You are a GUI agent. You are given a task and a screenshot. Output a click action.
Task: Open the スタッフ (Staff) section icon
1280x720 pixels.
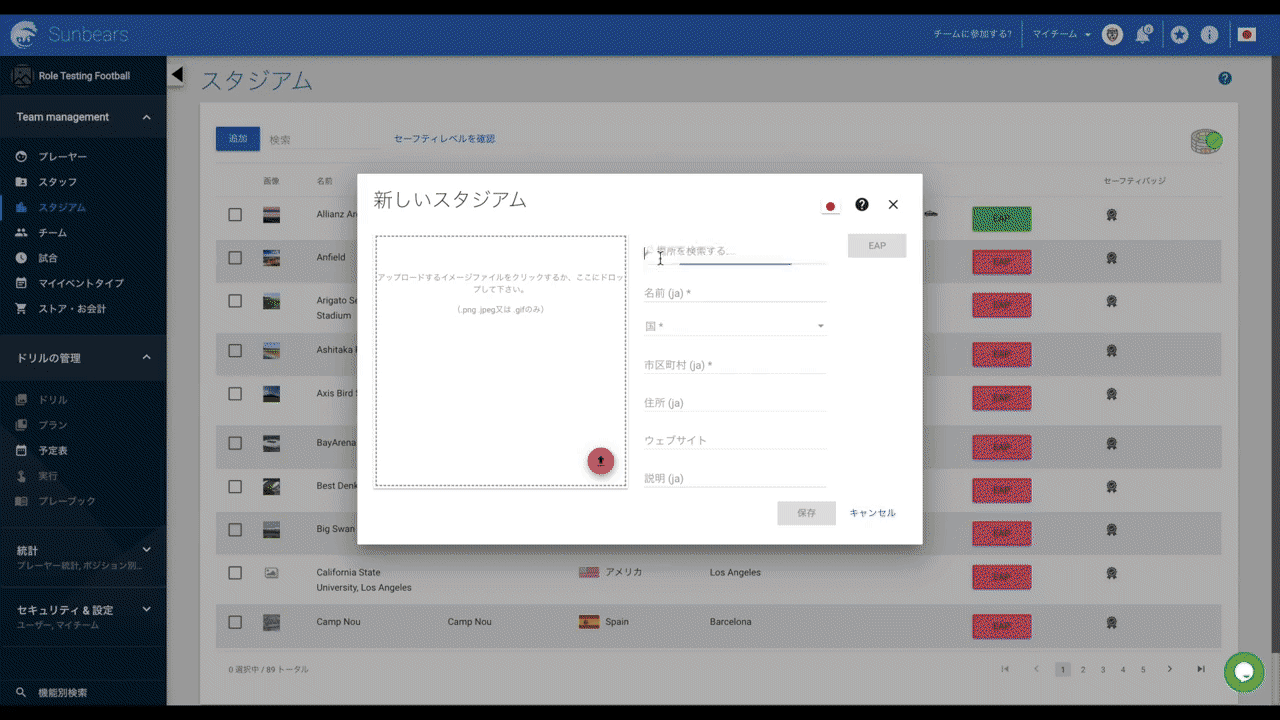(x=23, y=181)
